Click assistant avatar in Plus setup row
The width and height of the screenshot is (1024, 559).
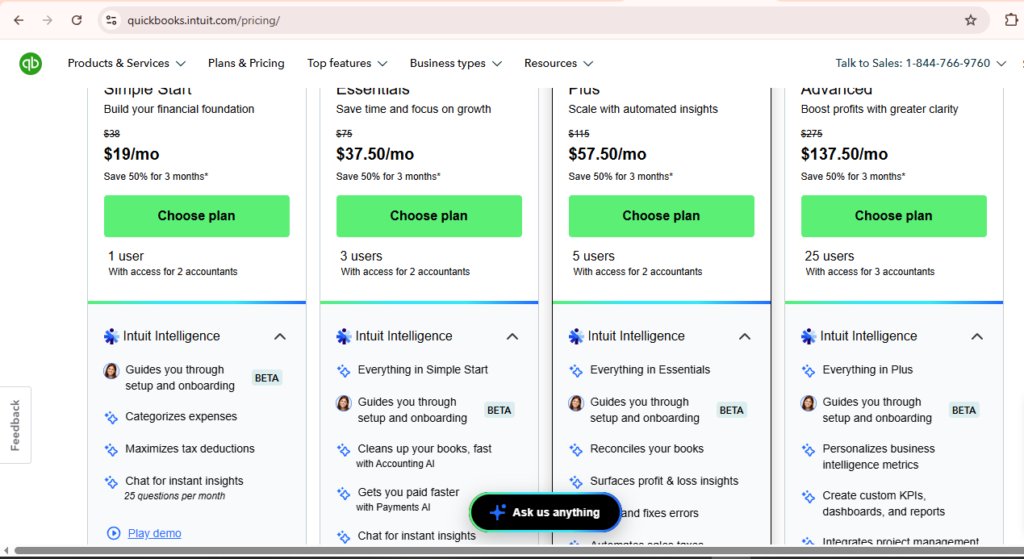576,403
